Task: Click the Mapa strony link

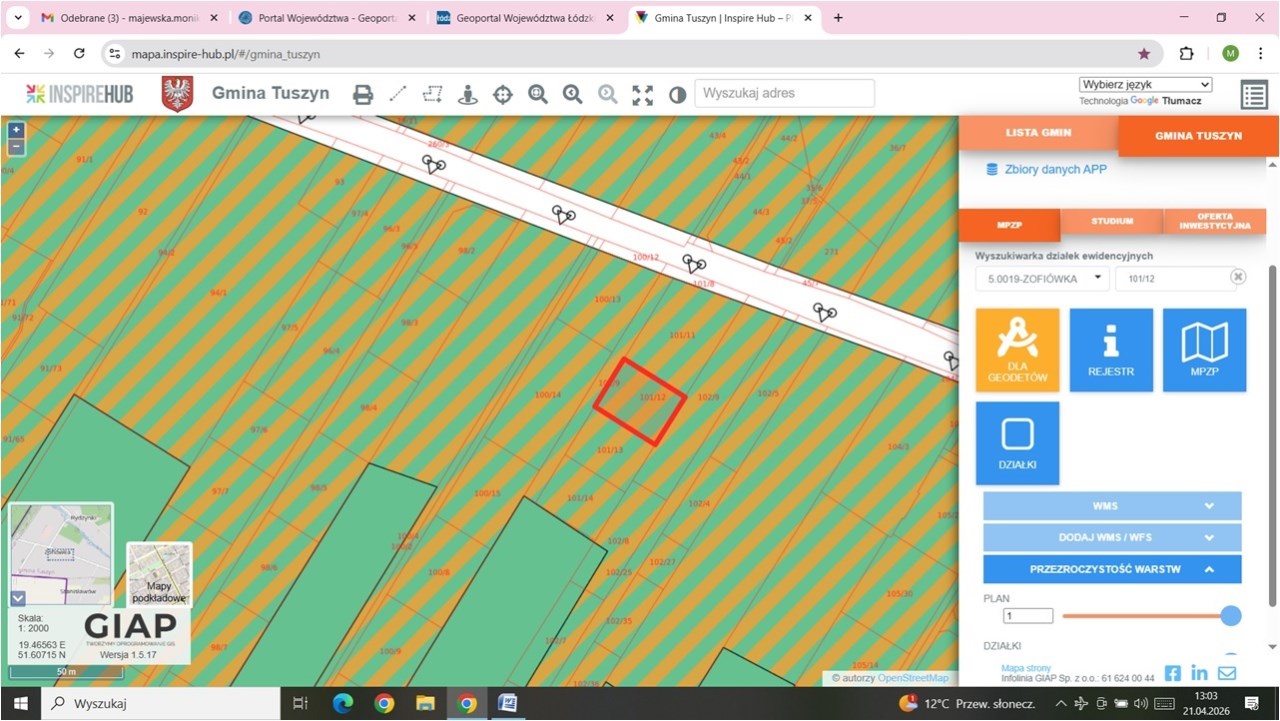Action: tap(1025, 668)
